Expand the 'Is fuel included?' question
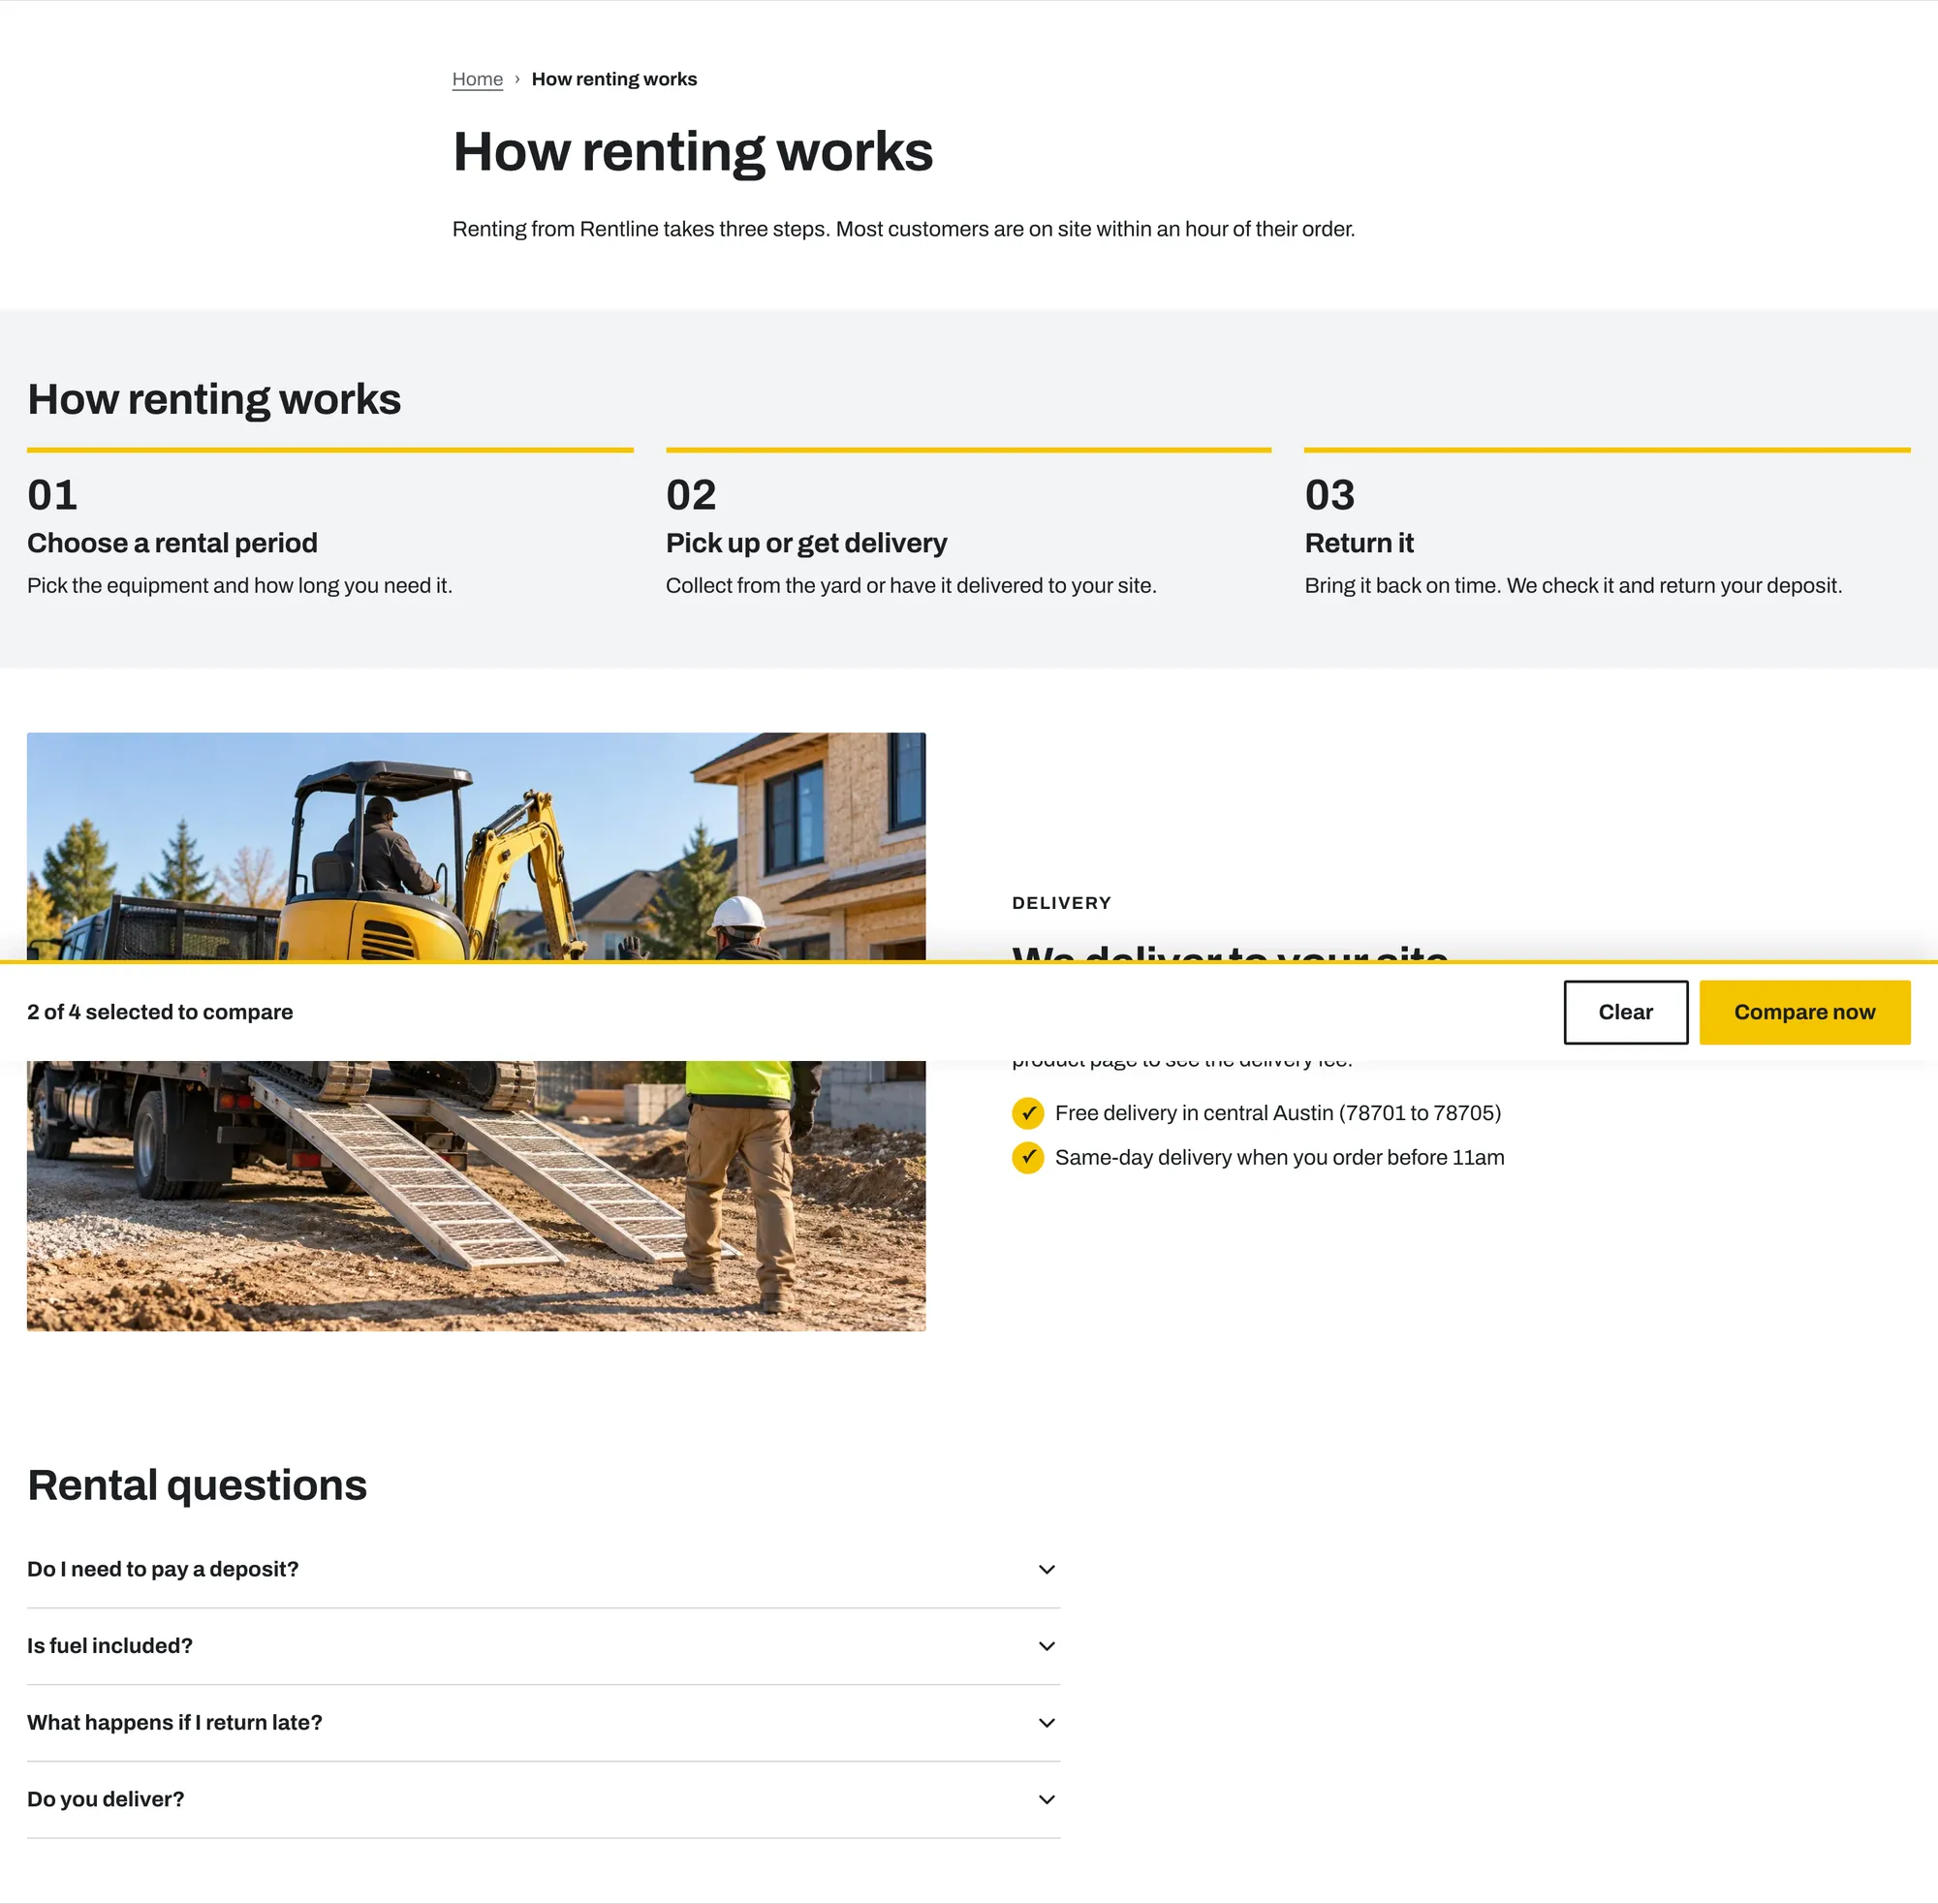 543,1646
